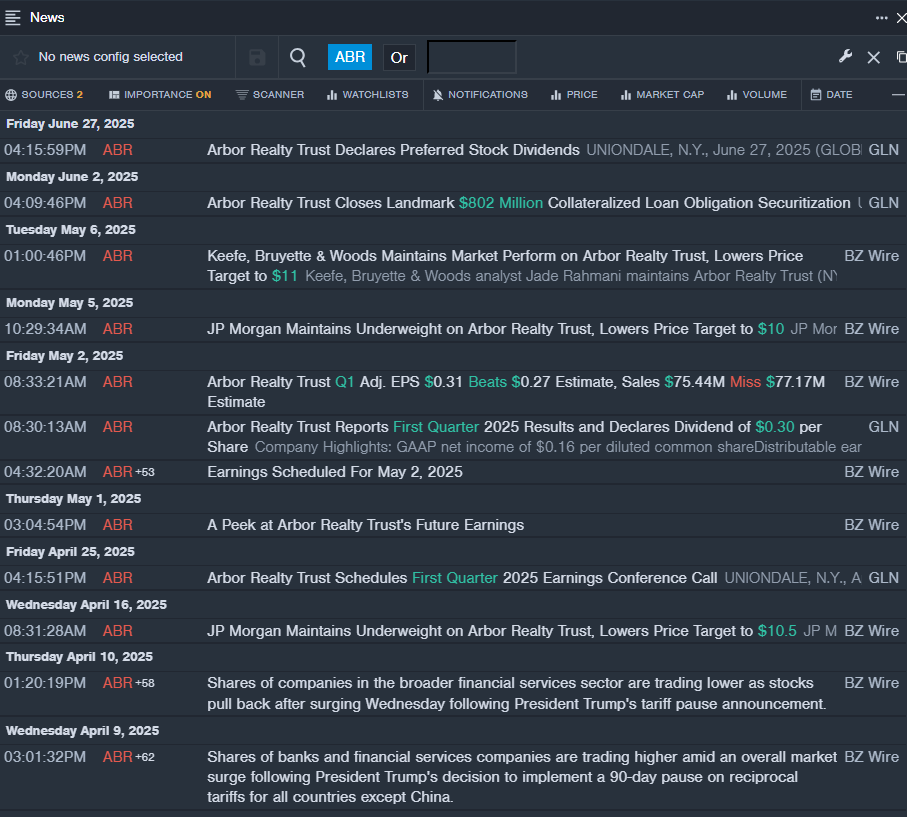Click the Notifications bell icon
The image size is (907, 817).
coord(438,95)
